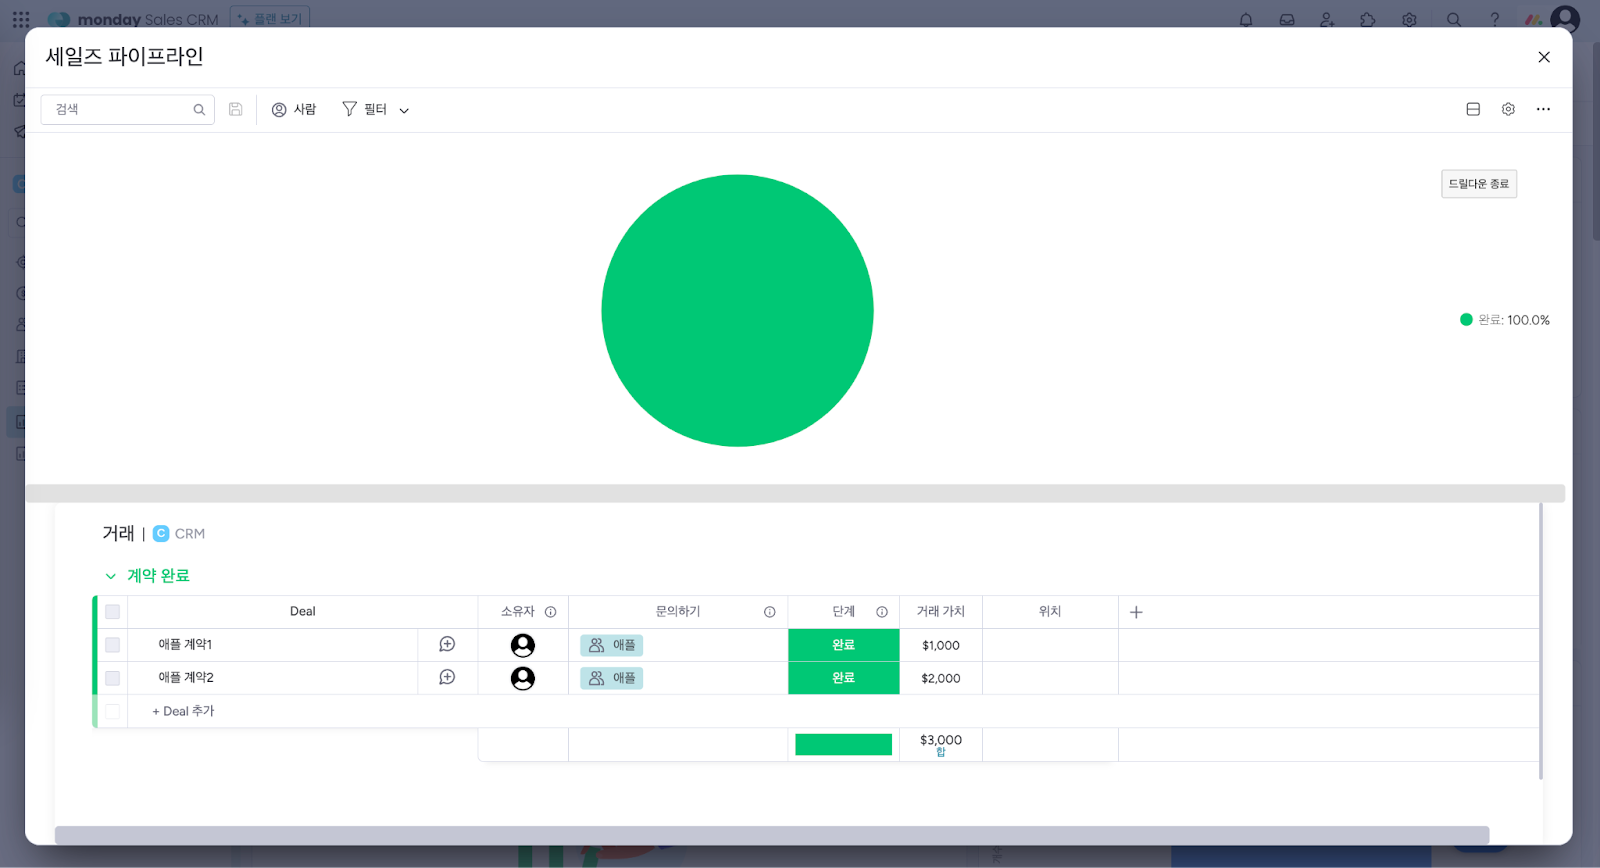Open the CRM workspace link
The height and width of the screenshot is (868, 1600).
pos(179,534)
